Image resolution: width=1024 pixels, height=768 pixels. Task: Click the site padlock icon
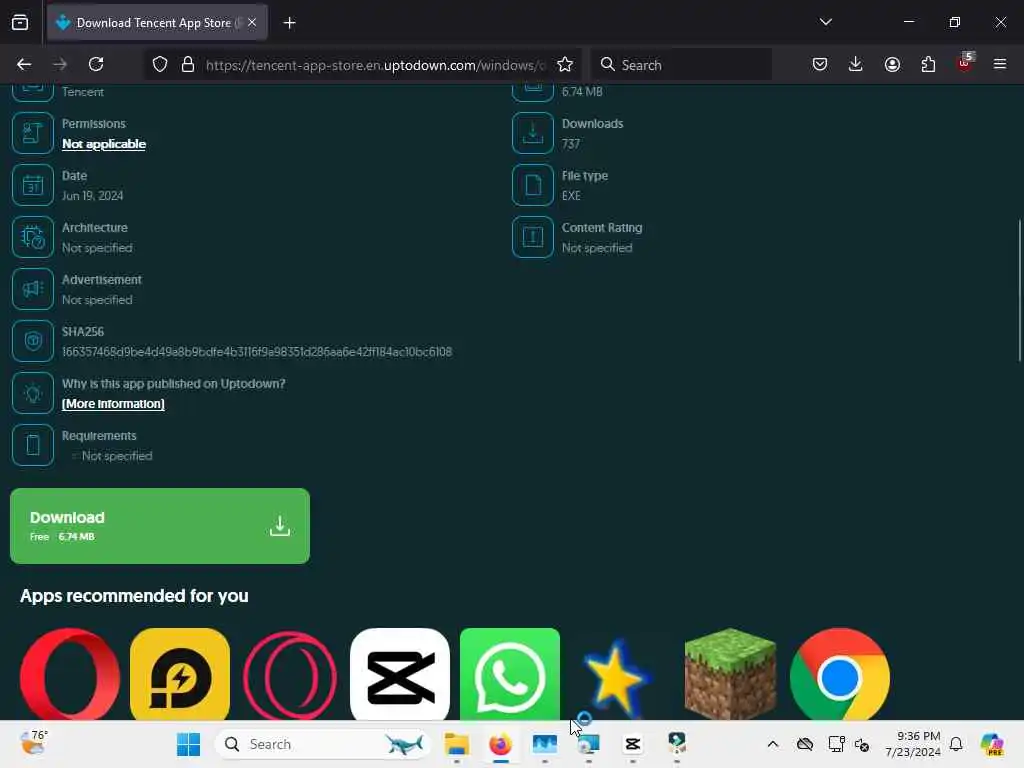coord(188,64)
